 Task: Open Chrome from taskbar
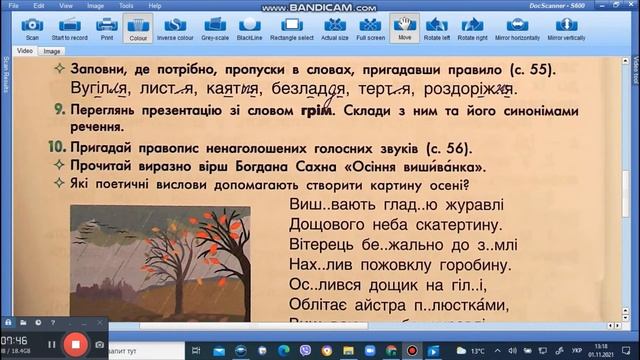click(x=391, y=351)
